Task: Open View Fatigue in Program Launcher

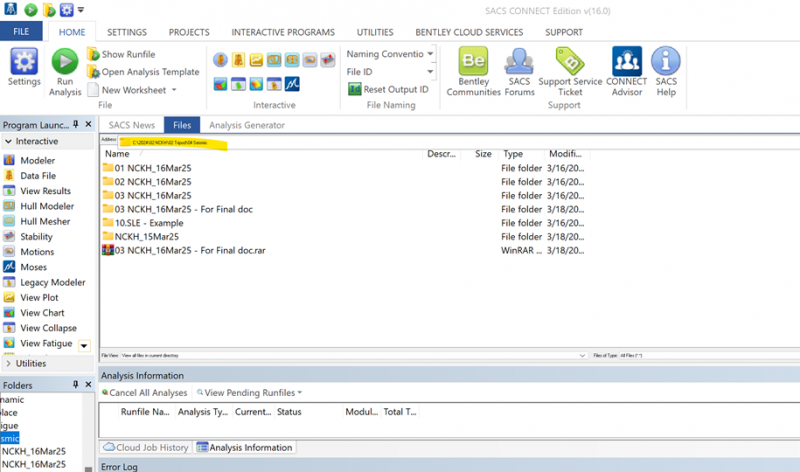Action: (x=46, y=343)
